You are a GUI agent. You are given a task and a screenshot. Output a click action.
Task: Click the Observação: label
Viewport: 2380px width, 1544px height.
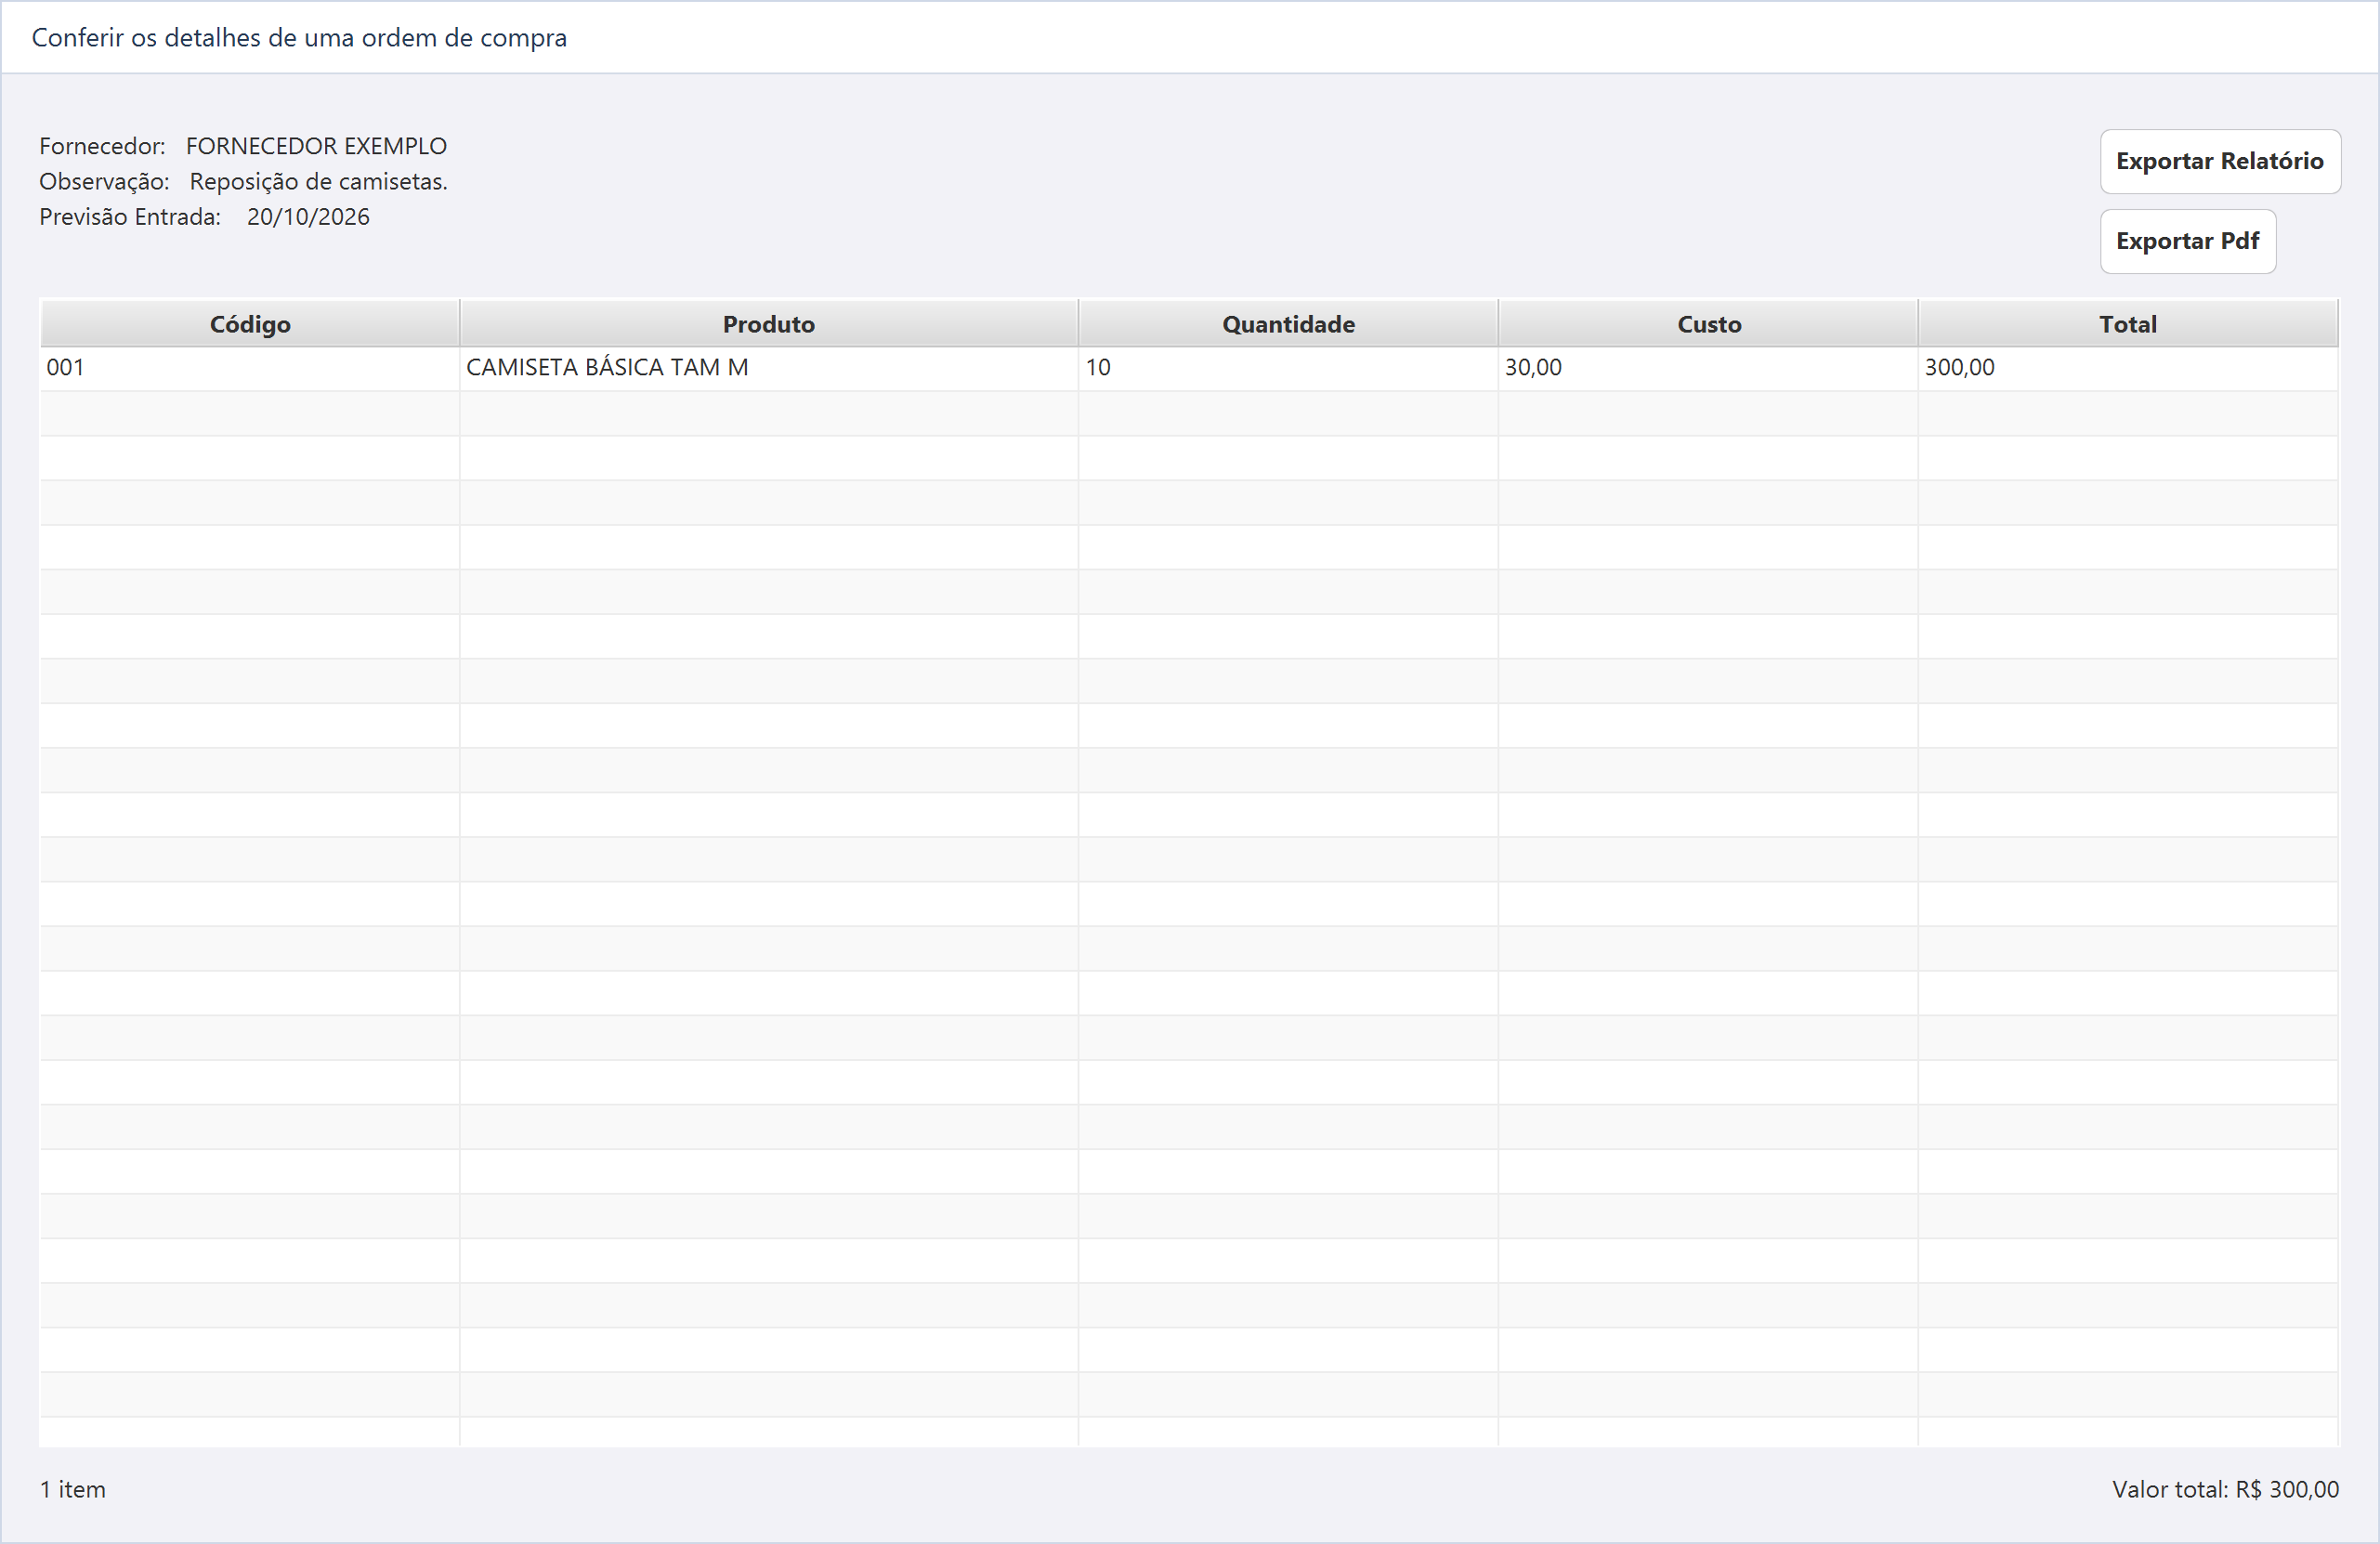pos(104,182)
